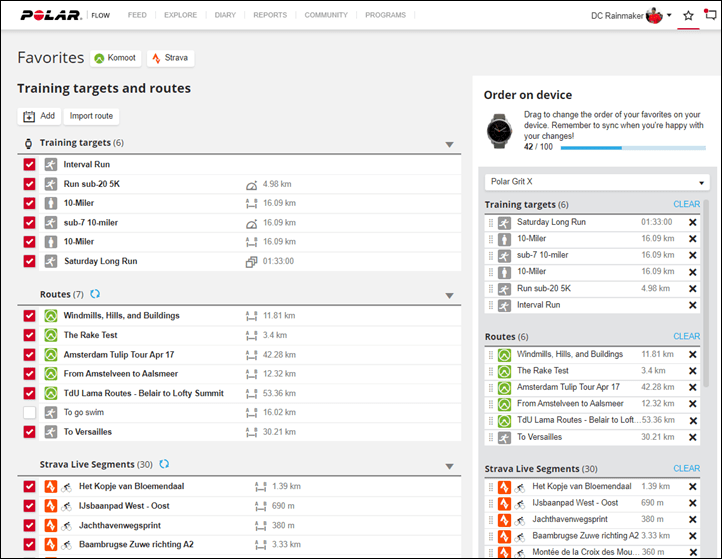Uncheck the Run sub-20 5K checkbox

pos(29,184)
